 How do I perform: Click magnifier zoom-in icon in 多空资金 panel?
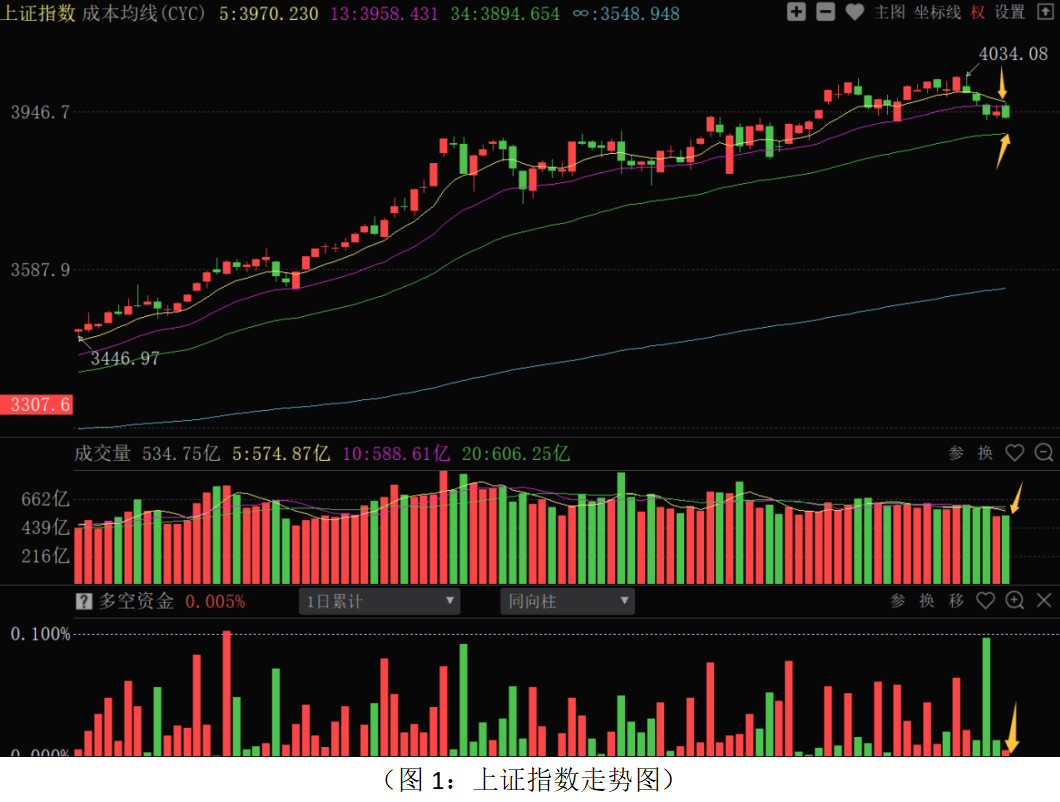pos(1015,600)
